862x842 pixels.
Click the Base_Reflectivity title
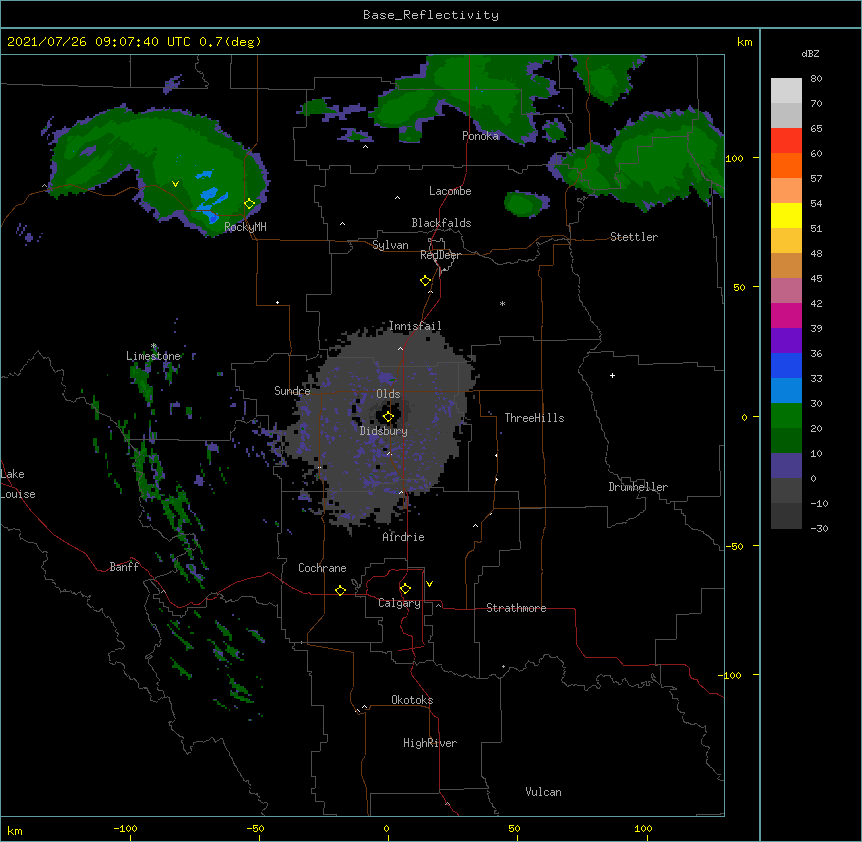431,15
